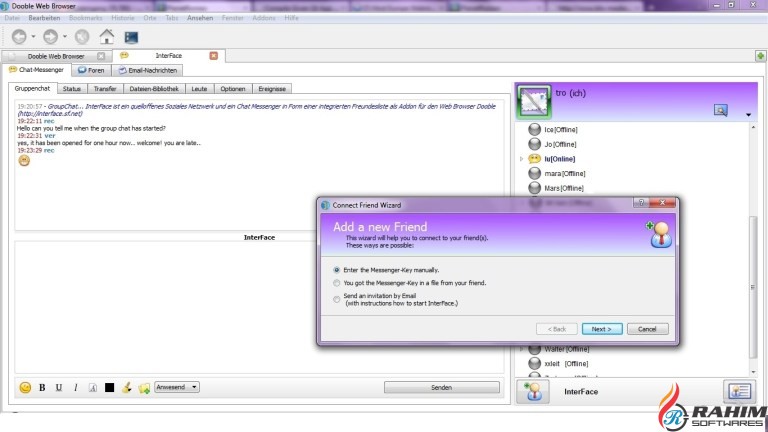
Task: Toggle italic text formatting
Action: click(75, 387)
